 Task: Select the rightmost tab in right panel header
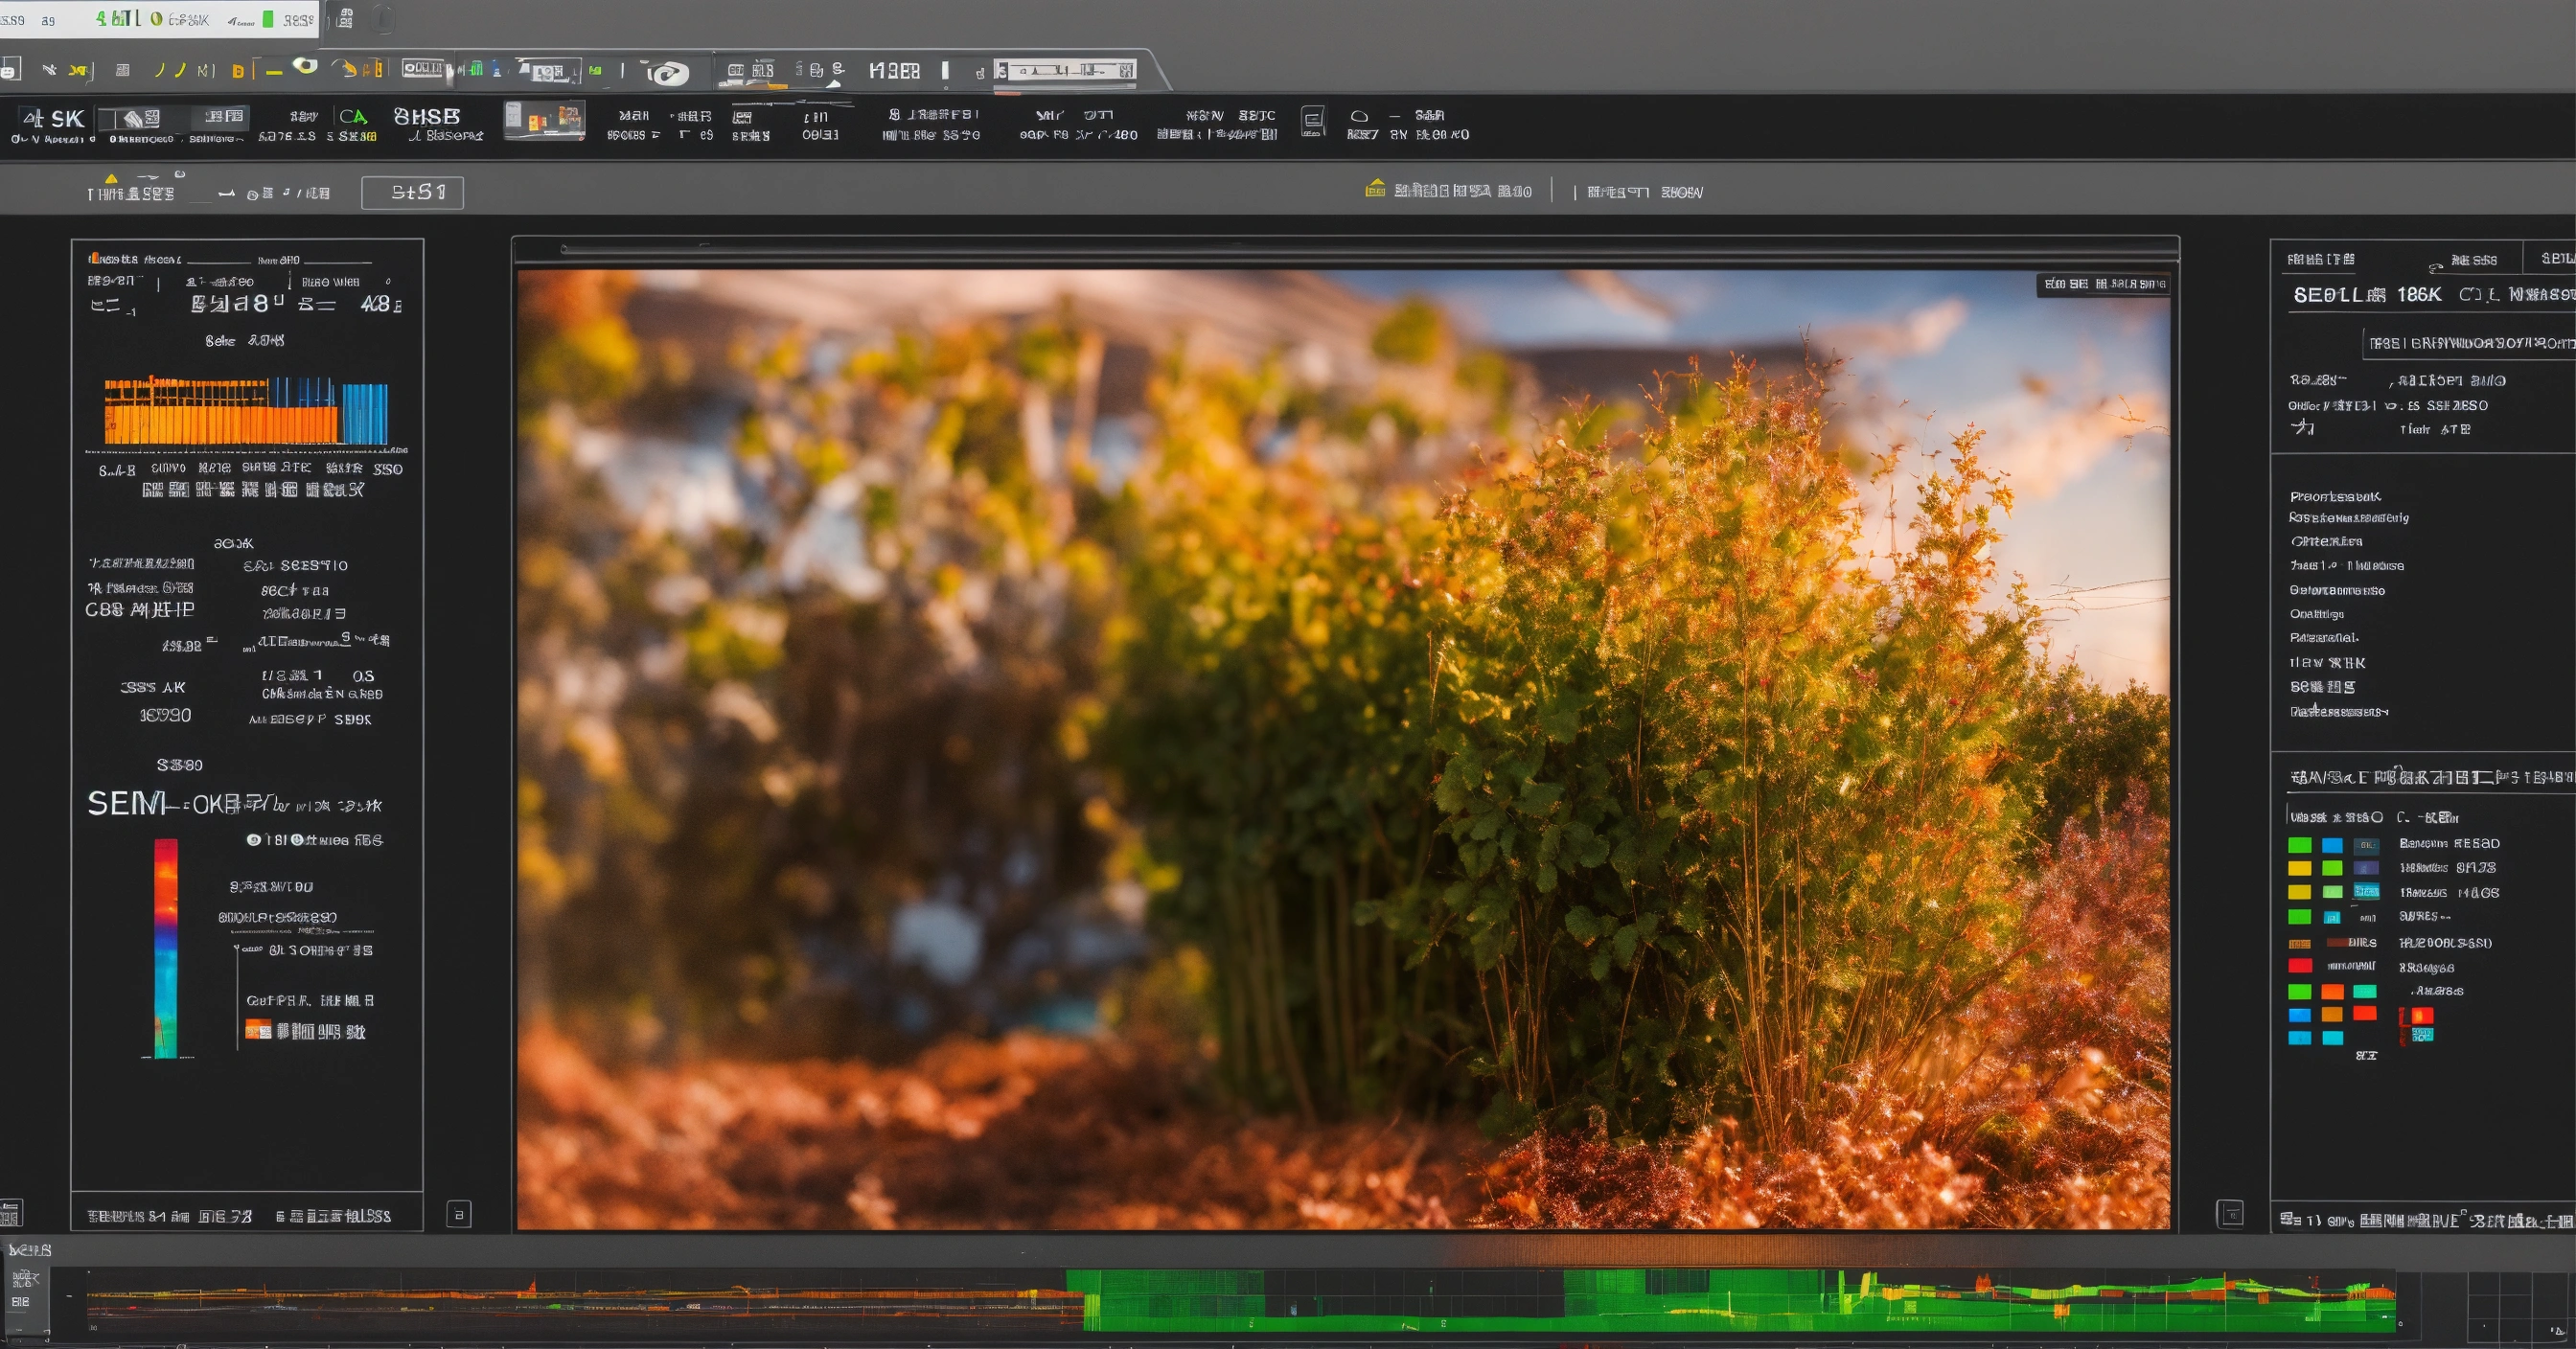coord(2552,258)
